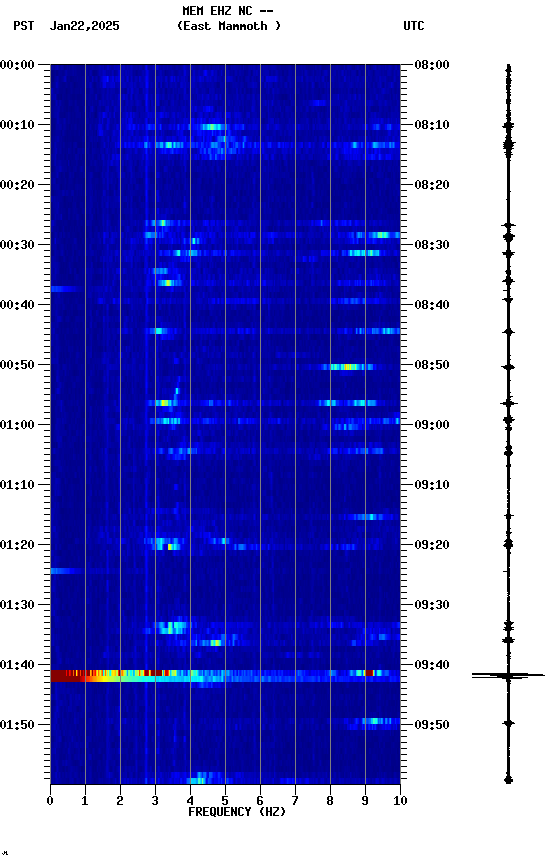Click the 00:00 PST time label
Viewport: 552px width, 864px height.
click(17, 65)
